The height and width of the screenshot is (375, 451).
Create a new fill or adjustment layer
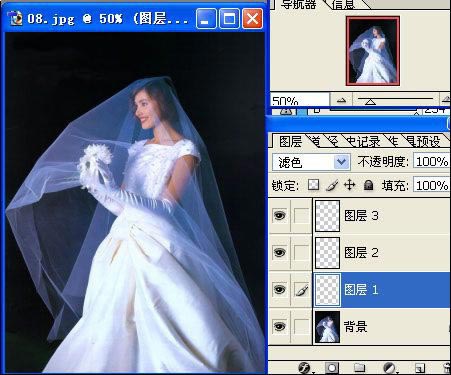(x=389, y=368)
